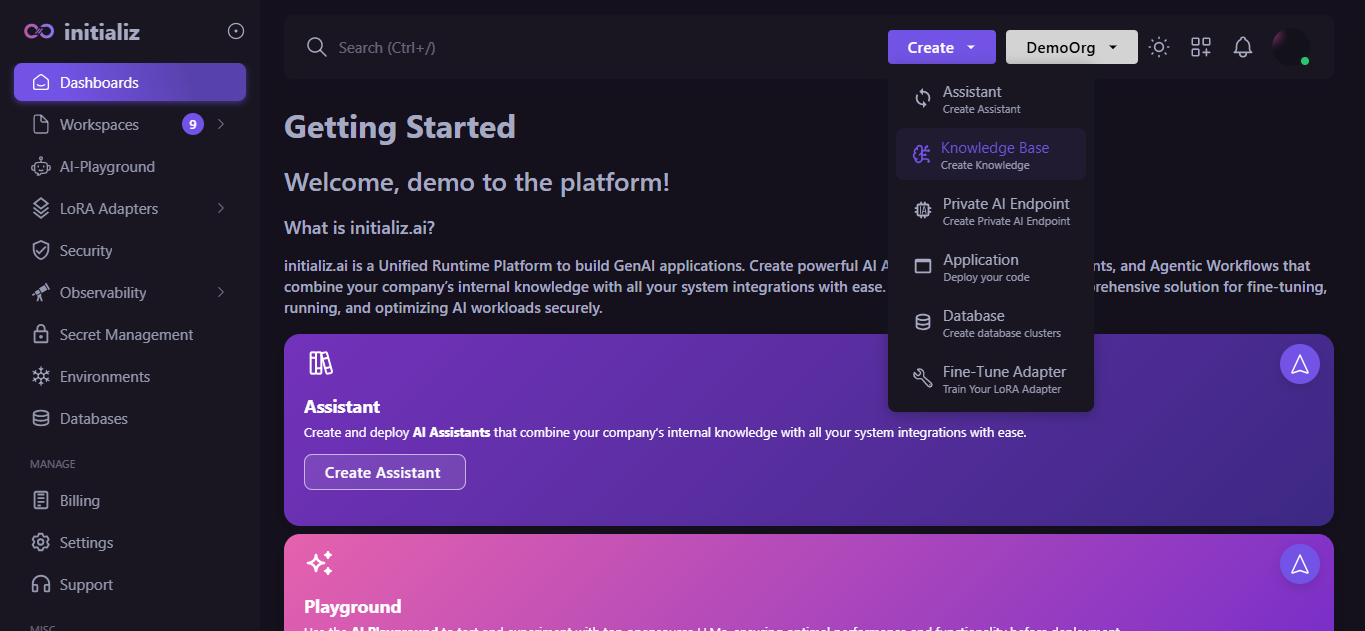Click the AI-Playground robot icon
This screenshot has height=631, width=1365.
pos(41,166)
